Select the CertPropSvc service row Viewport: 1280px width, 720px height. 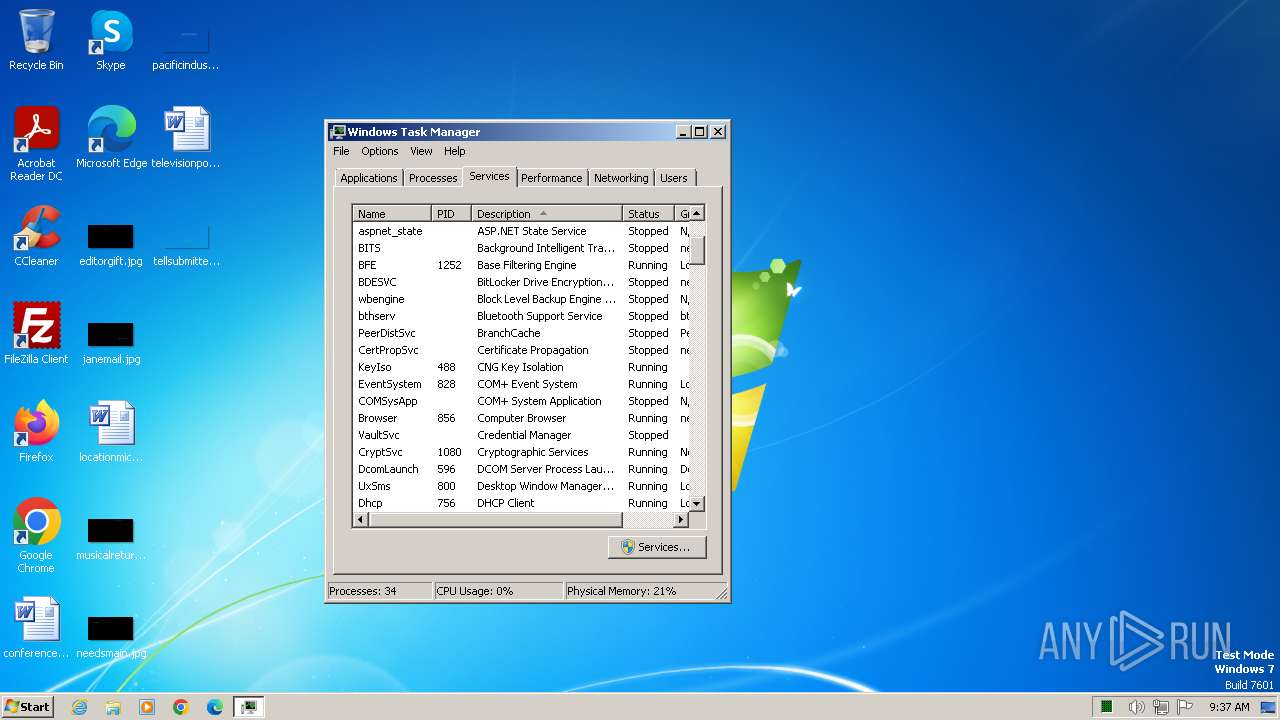point(521,350)
